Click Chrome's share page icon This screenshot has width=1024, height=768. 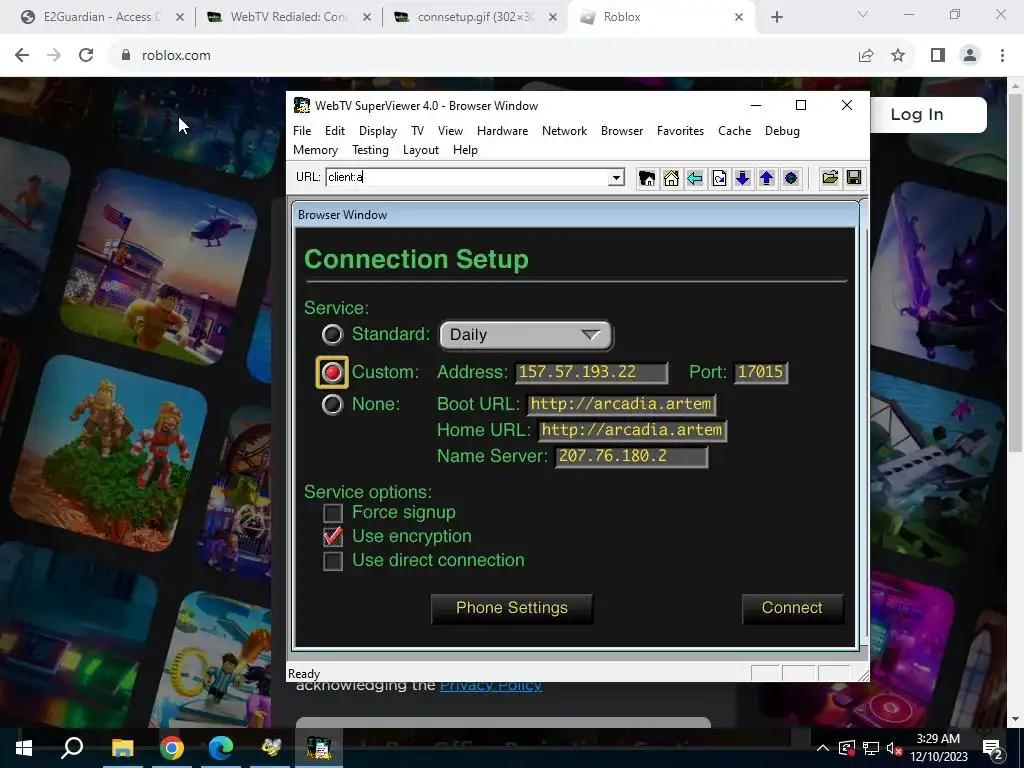[x=866, y=56]
